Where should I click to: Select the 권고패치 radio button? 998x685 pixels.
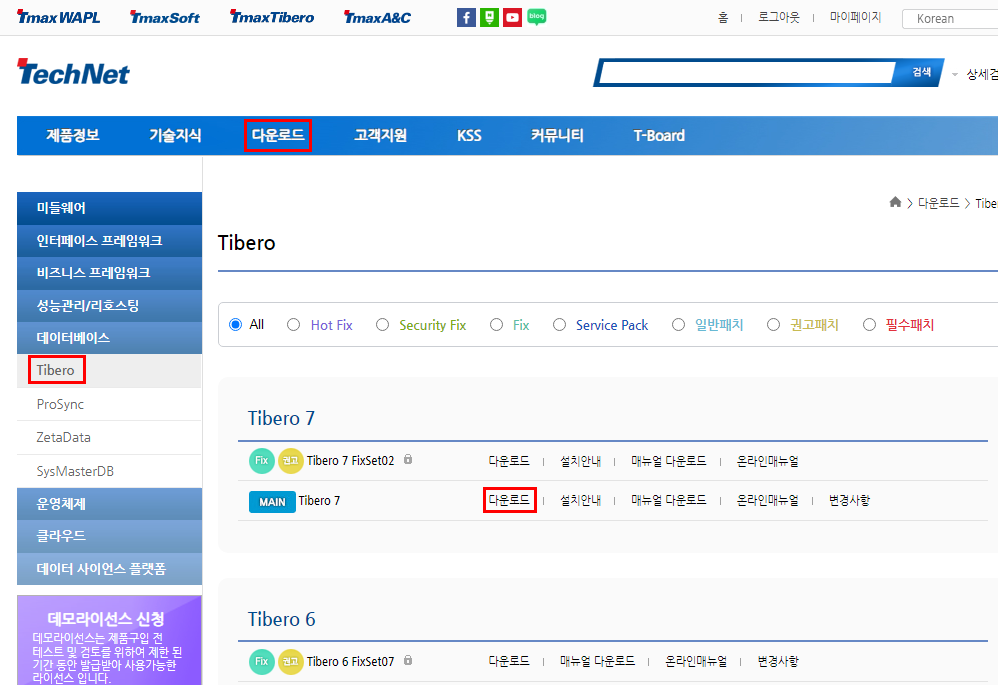click(x=773, y=325)
